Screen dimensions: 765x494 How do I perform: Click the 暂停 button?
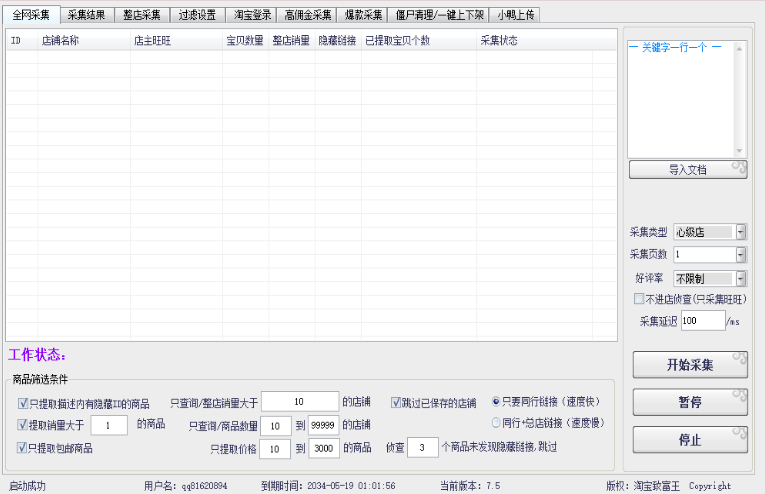coord(690,402)
